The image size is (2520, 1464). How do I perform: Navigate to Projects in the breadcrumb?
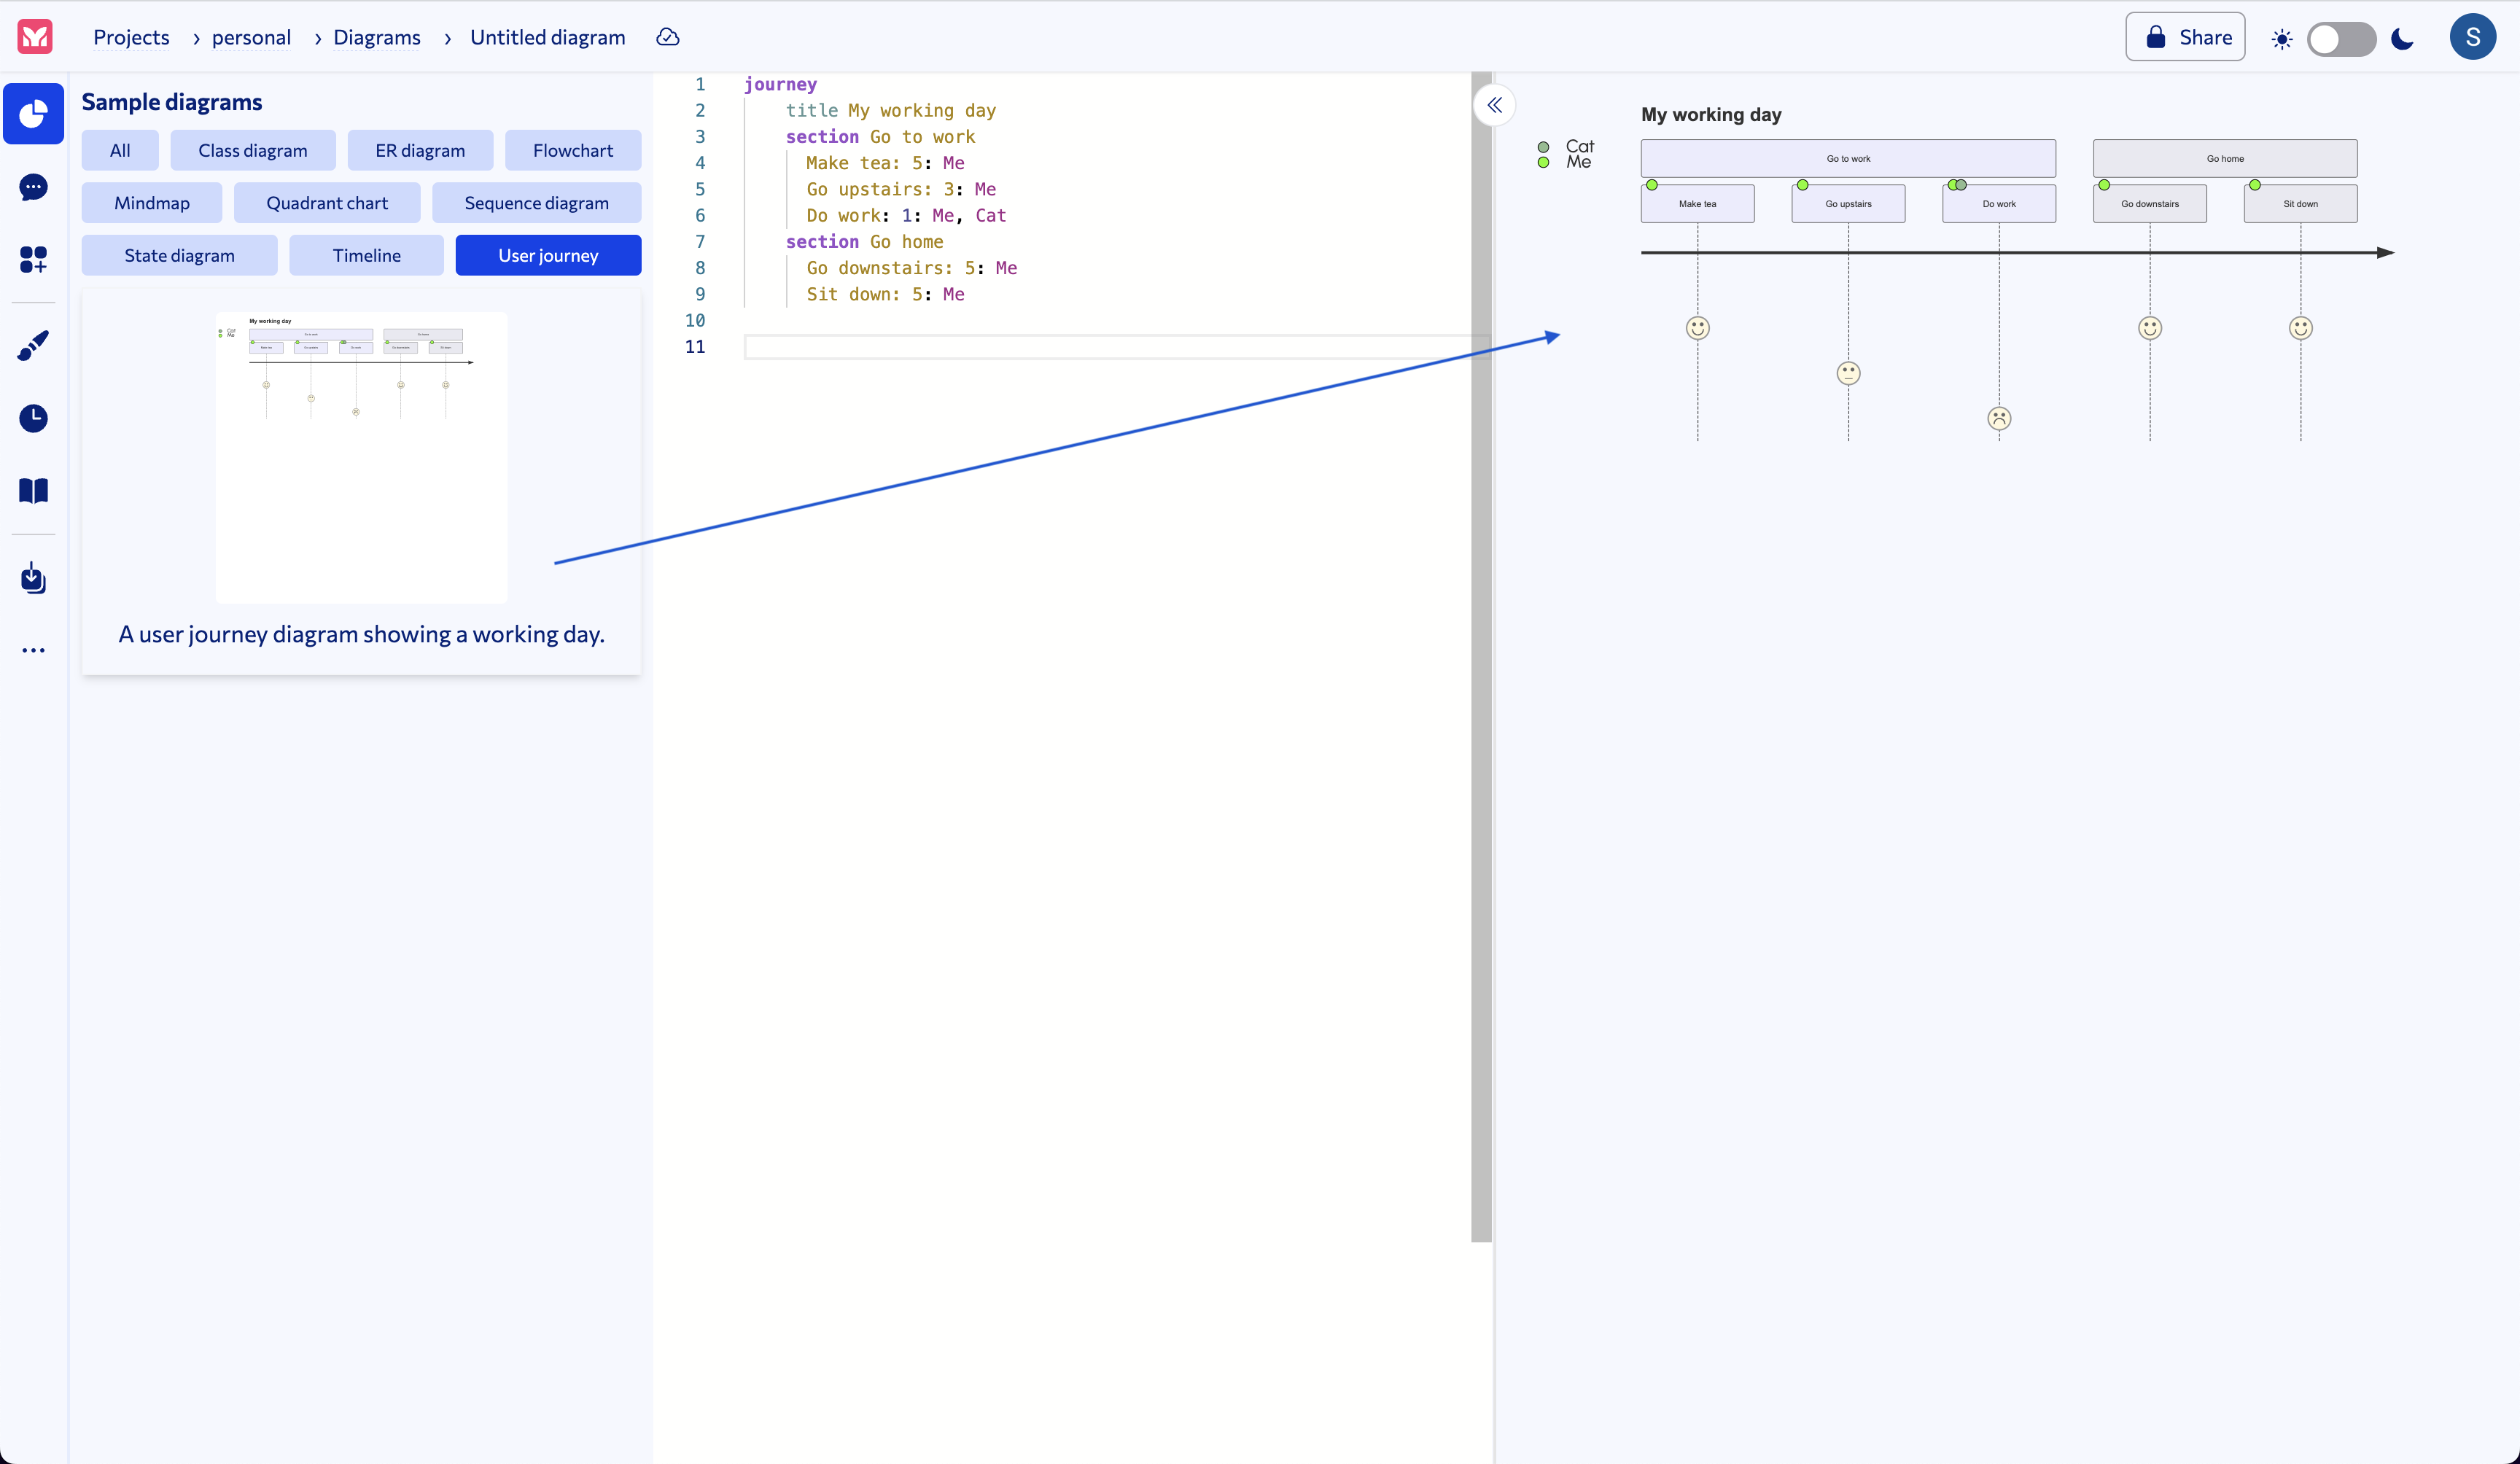click(131, 37)
